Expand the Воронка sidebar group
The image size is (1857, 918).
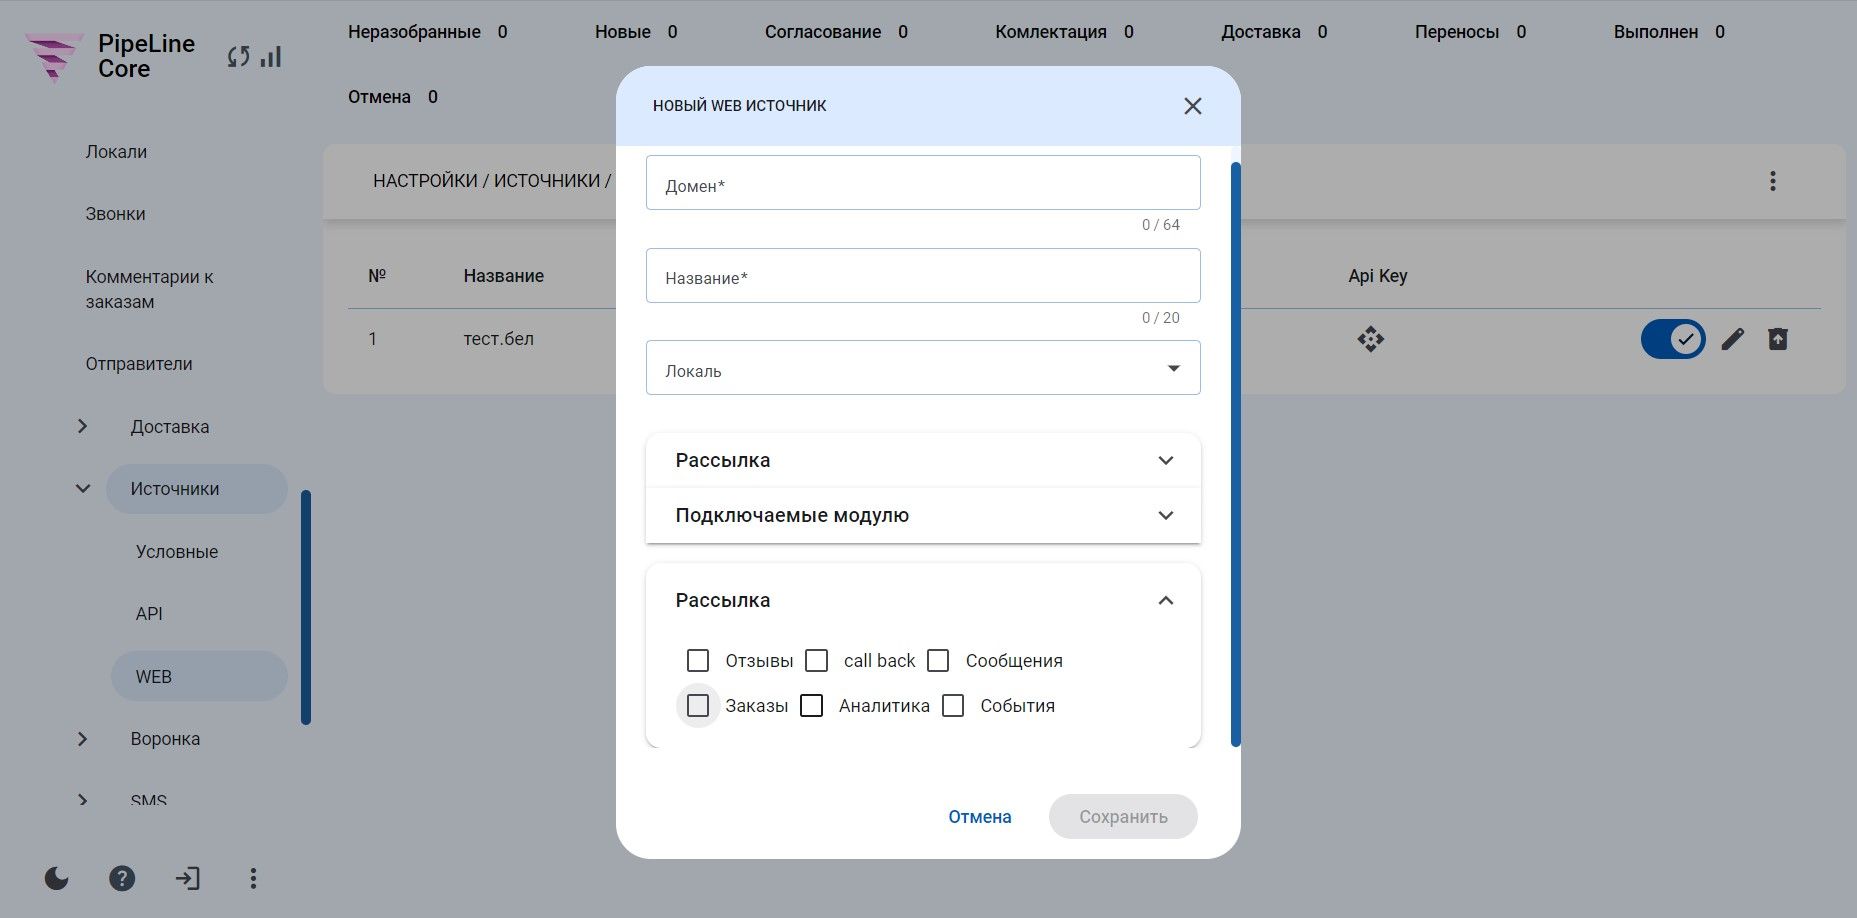point(83,739)
